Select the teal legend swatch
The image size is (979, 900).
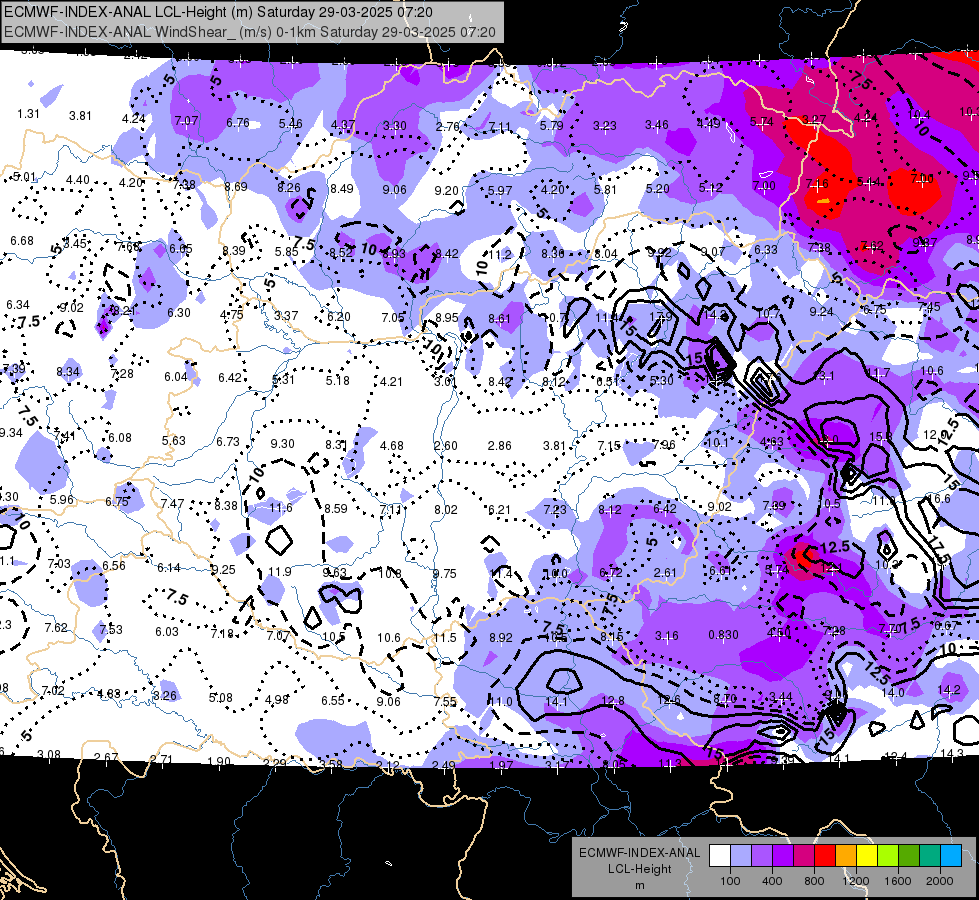coord(930,856)
